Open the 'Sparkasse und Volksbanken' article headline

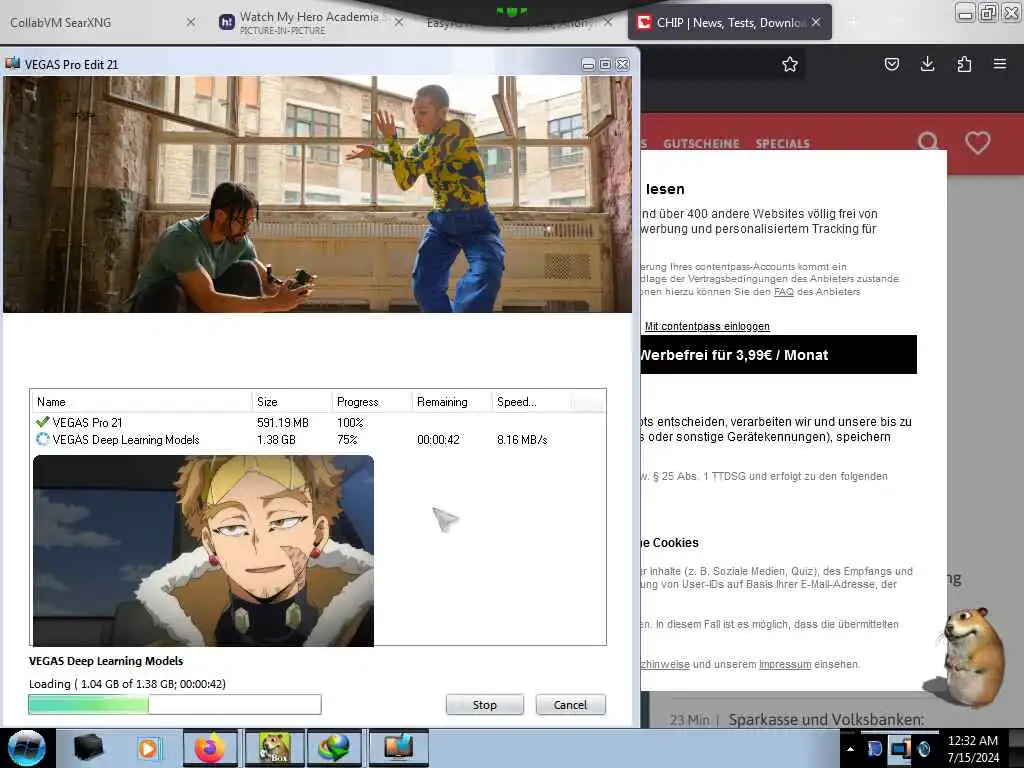(826, 720)
